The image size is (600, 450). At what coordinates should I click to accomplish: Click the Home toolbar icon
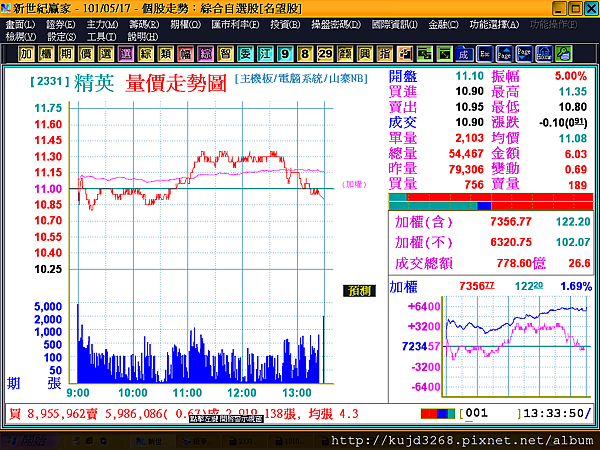(544, 54)
